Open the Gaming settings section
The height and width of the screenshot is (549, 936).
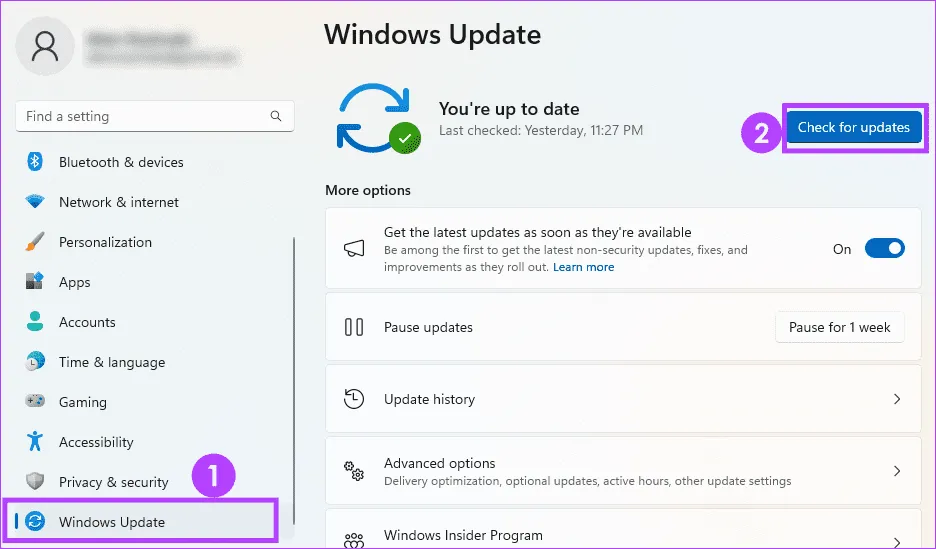[x=82, y=402]
